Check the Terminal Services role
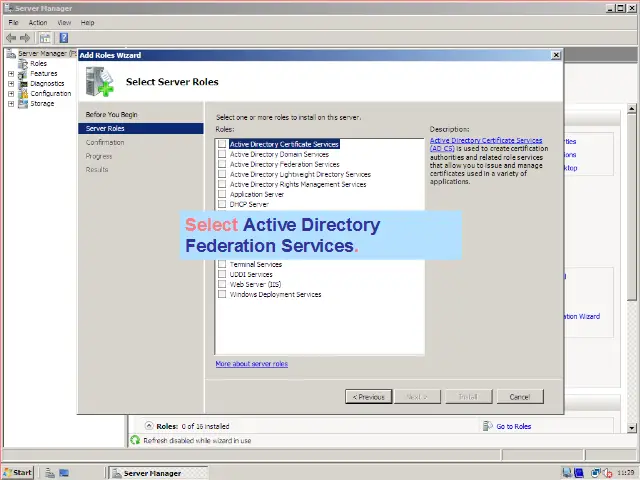This screenshot has height=480, width=640. coord(222,264)
